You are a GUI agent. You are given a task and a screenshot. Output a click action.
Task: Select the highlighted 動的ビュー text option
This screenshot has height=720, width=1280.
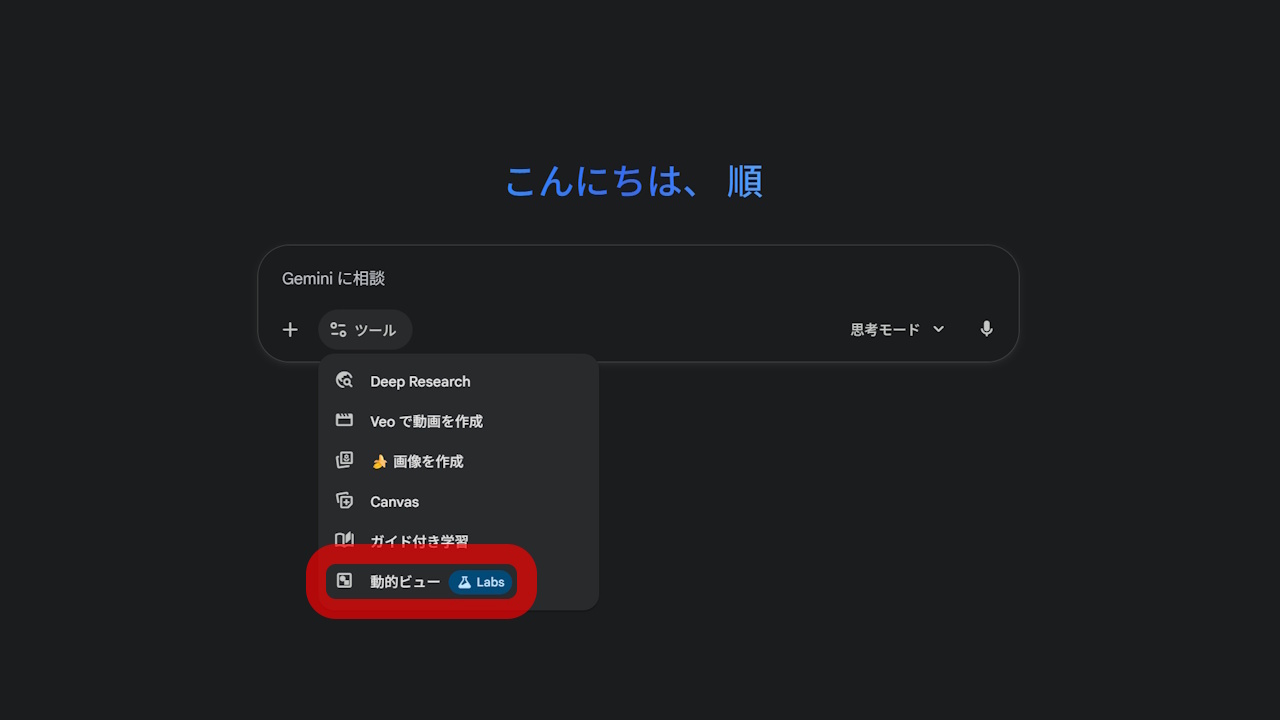pos(405,582)
